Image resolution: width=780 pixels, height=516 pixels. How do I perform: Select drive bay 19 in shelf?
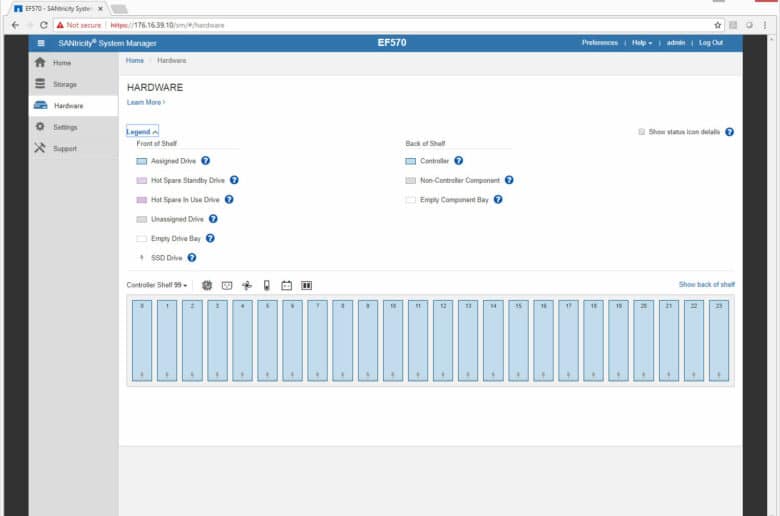[618, 340]
